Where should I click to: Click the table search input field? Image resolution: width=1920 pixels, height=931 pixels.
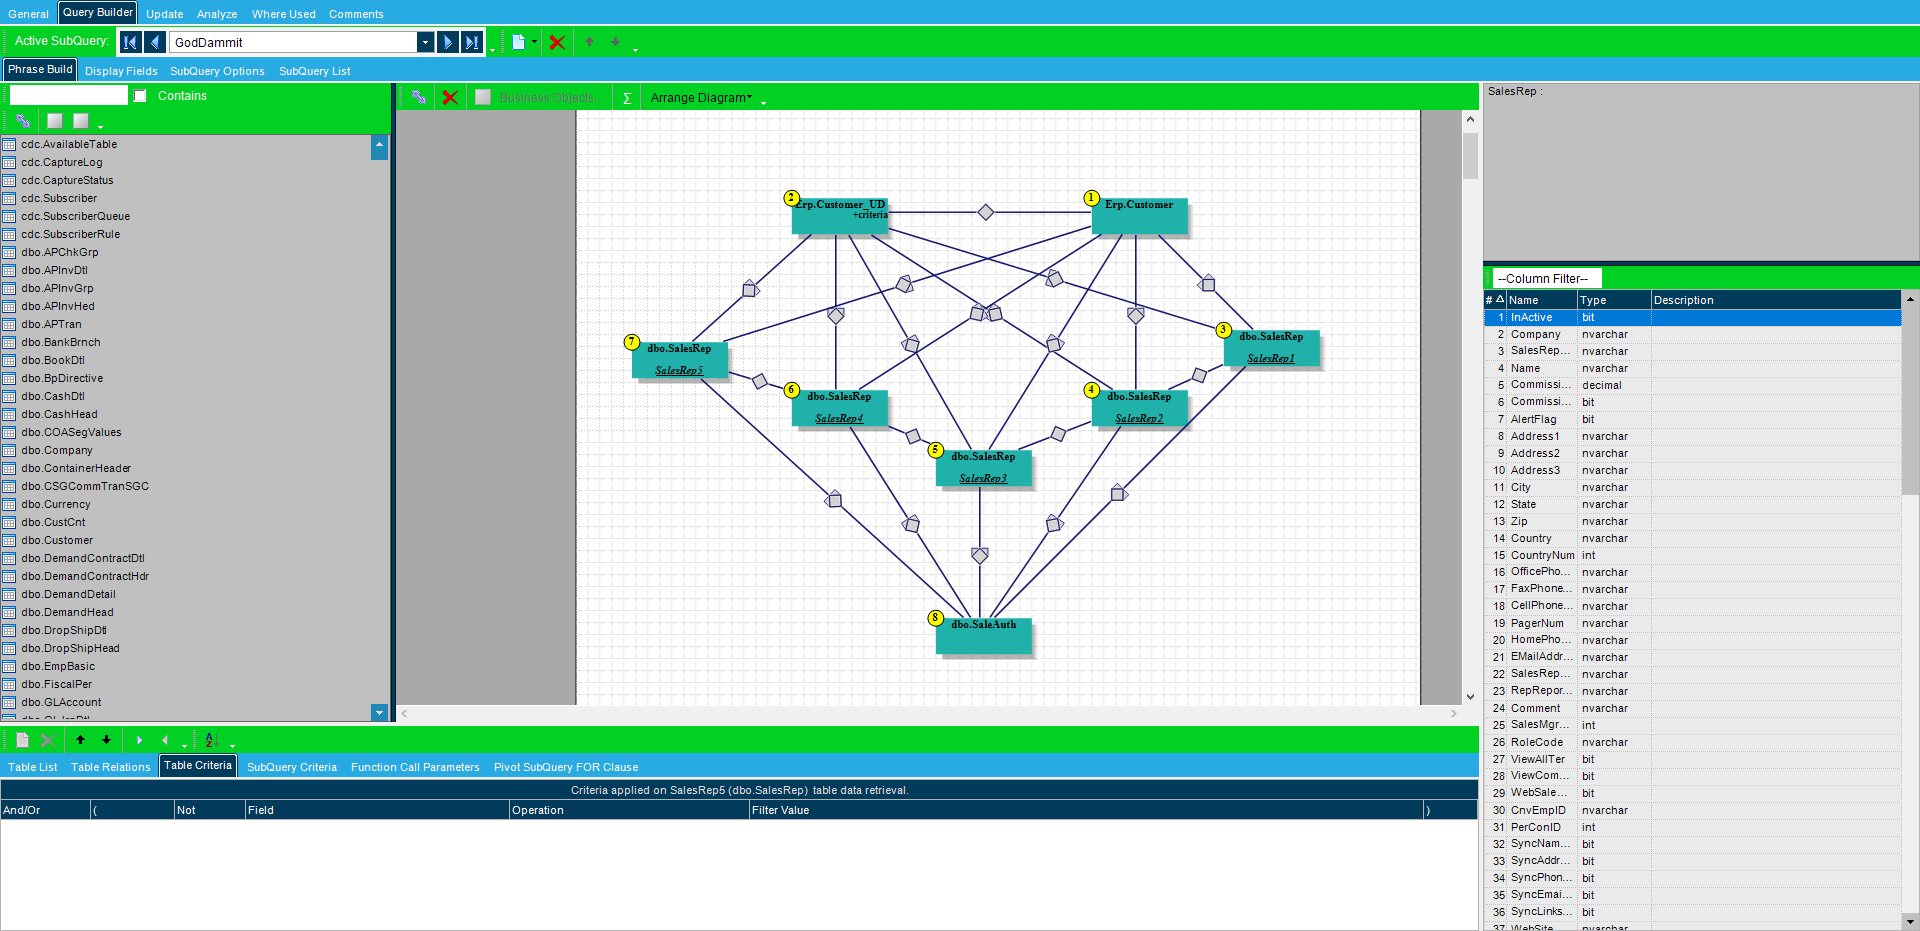coord(69,96)
